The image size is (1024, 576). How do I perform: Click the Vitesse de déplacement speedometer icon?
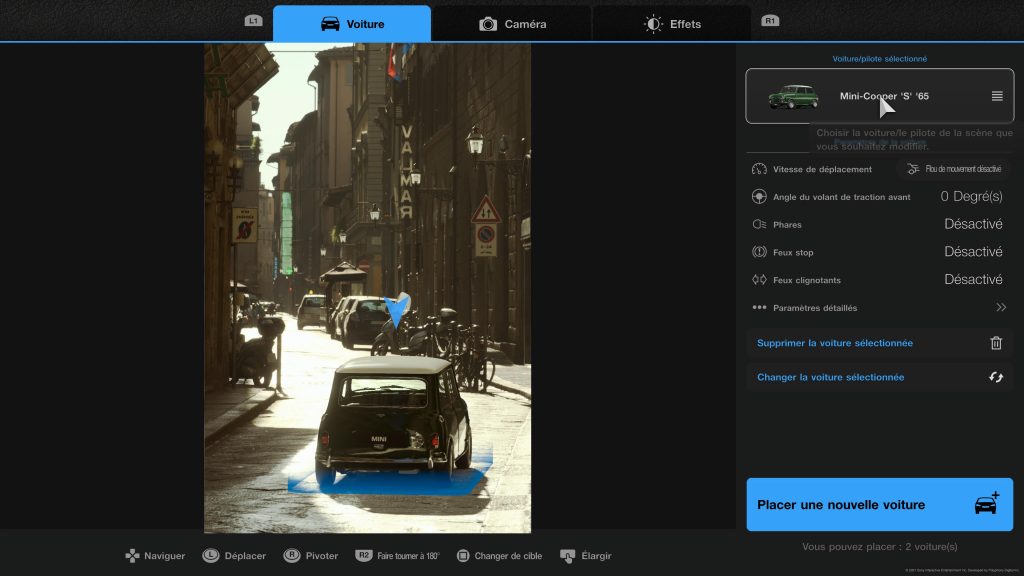(760, 169)
